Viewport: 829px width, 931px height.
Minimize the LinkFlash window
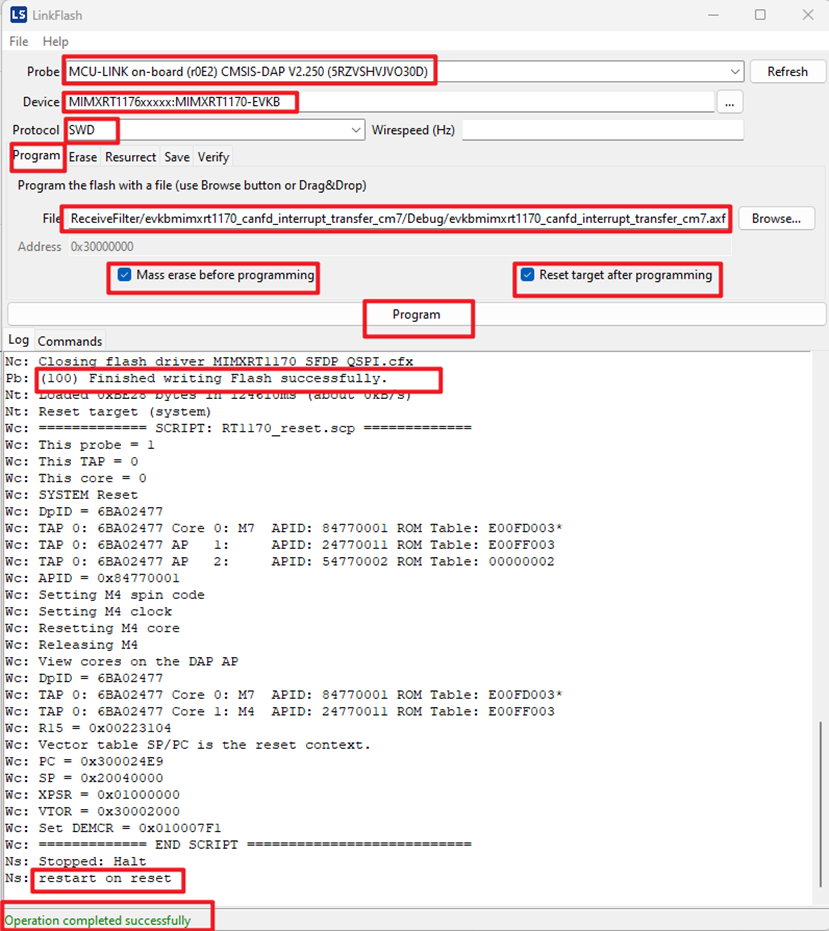click(713, 15)
